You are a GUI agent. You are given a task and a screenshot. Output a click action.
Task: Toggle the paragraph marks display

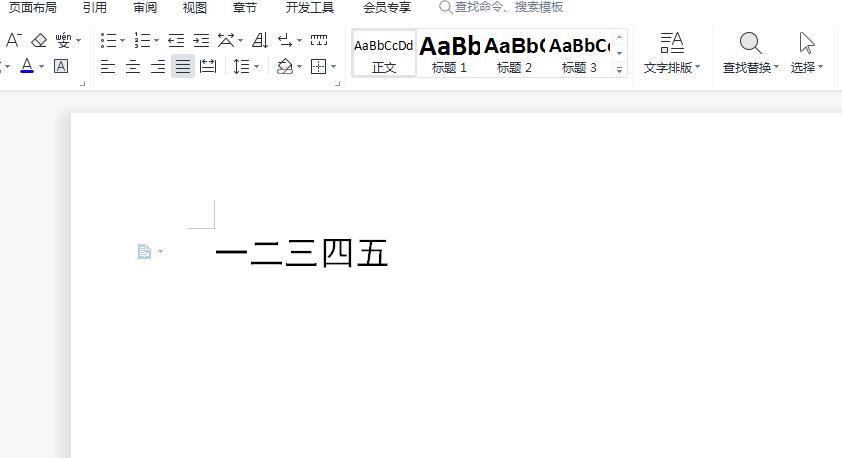coord(285,40)
